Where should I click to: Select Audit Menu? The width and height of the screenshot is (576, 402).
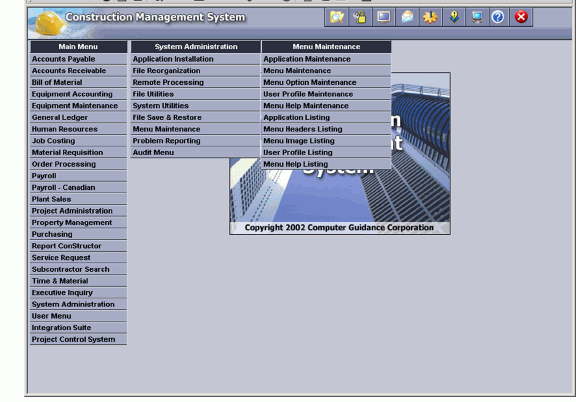click(195, 152)
